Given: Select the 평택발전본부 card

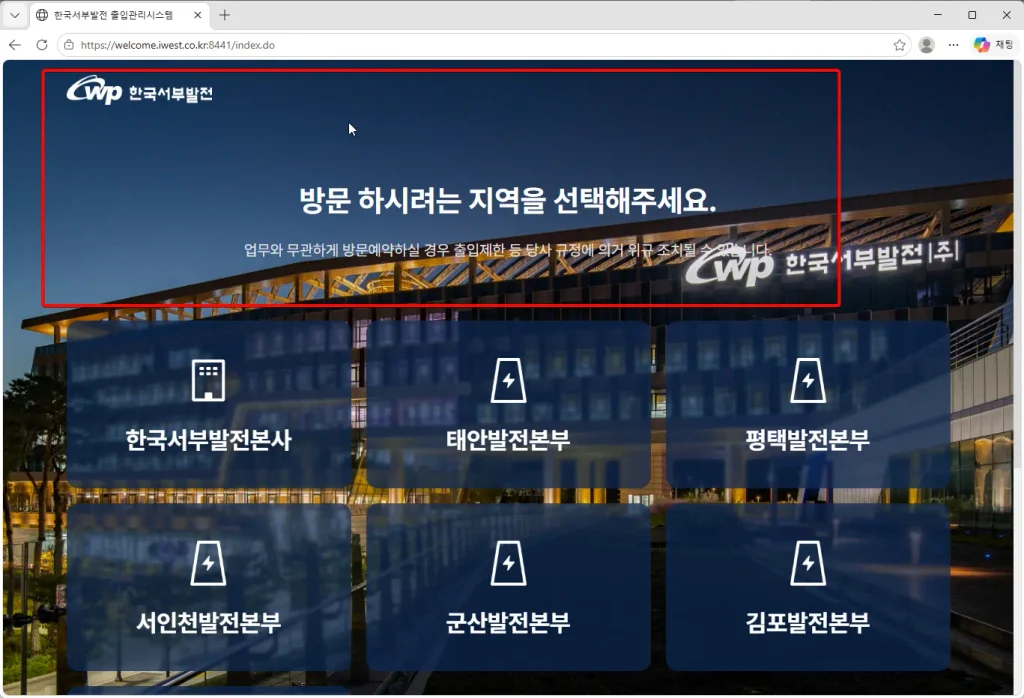Looking at the screenshot, I should (x=808, y=404).
